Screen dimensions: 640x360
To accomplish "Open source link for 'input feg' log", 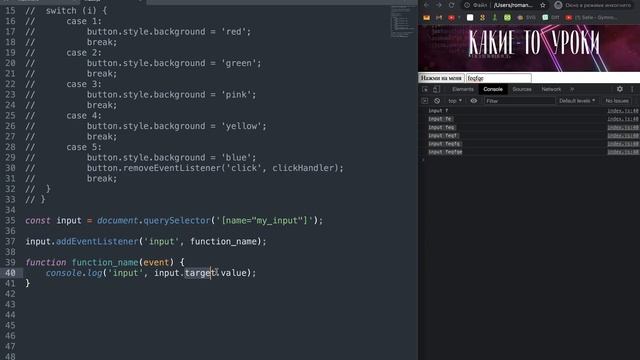I will [x=622, y=127].
